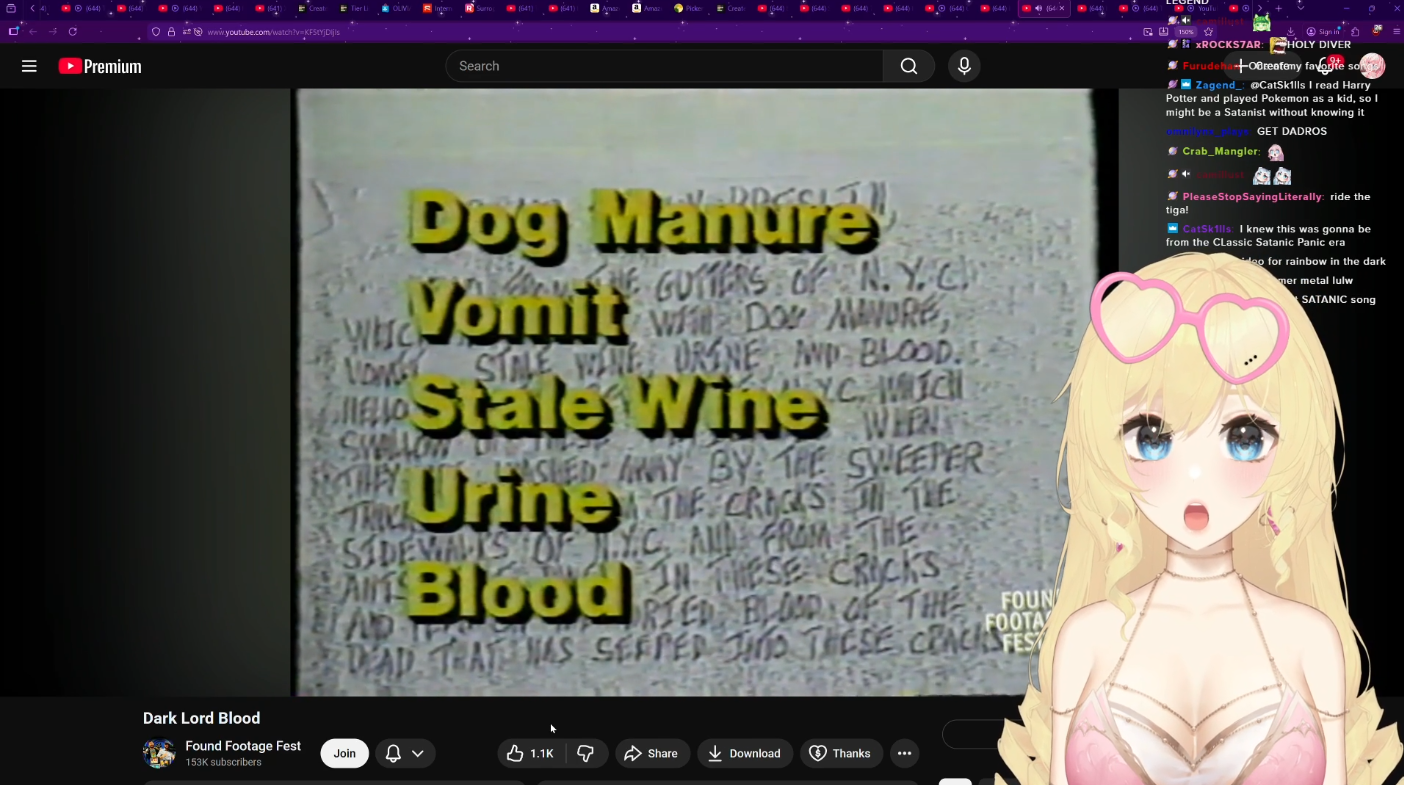Click chat username Crab_Mangler
The height and width of the screenshot is (785, 1404).
pyautogui.click(x=1220, y=151)
